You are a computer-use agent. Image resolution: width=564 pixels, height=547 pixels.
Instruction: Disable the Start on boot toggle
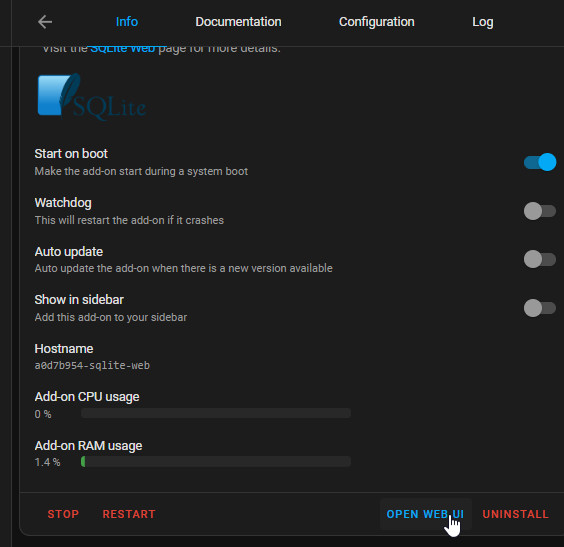point(540,162)
